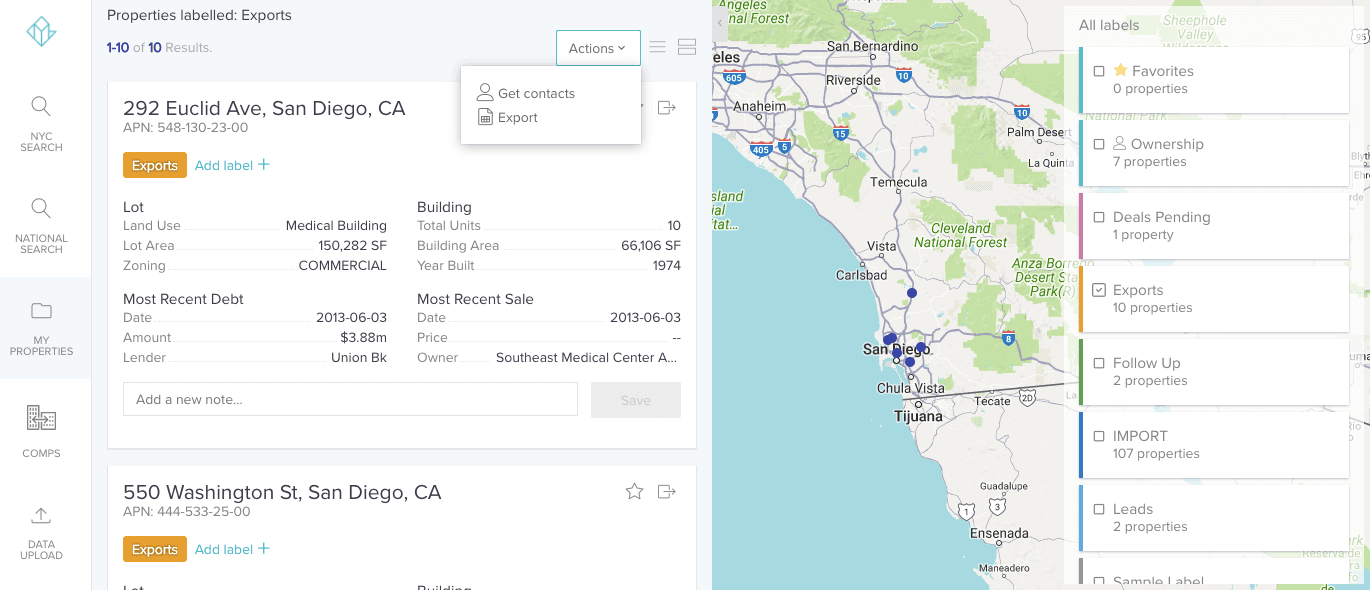The image size is (1370, 590).
Task: Add label to 550 Washington St
Action: [x=232, y=549]
